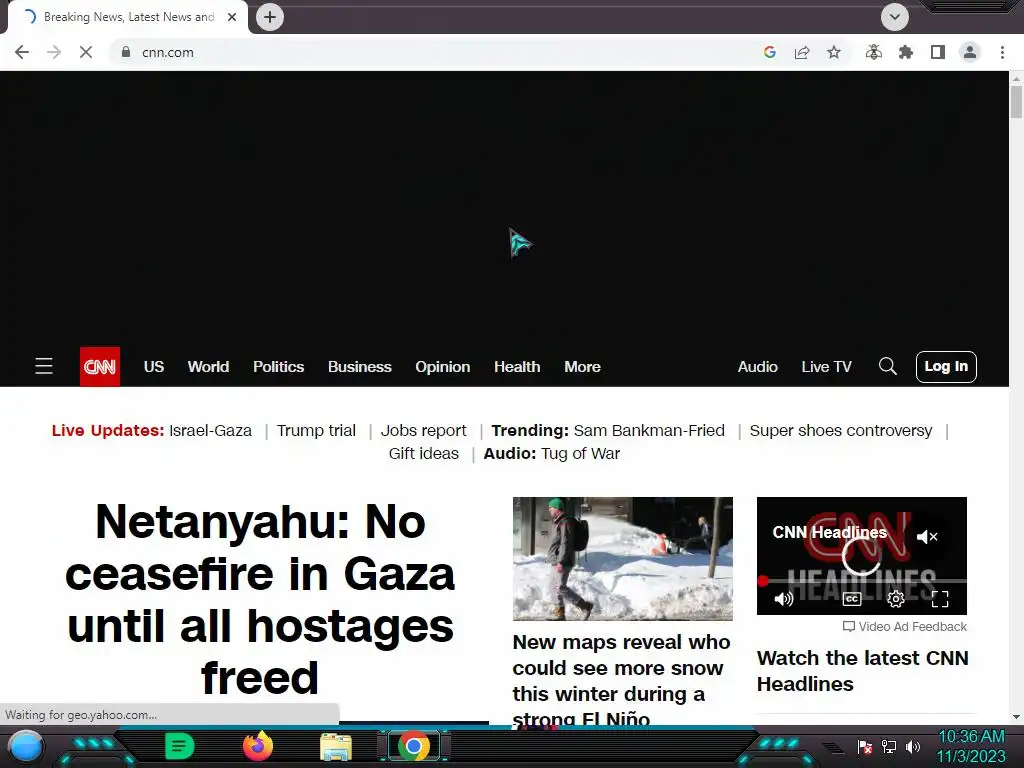Open the Business section
Image resolution: width=1024 pixels, height=768 pixels.
360,367
